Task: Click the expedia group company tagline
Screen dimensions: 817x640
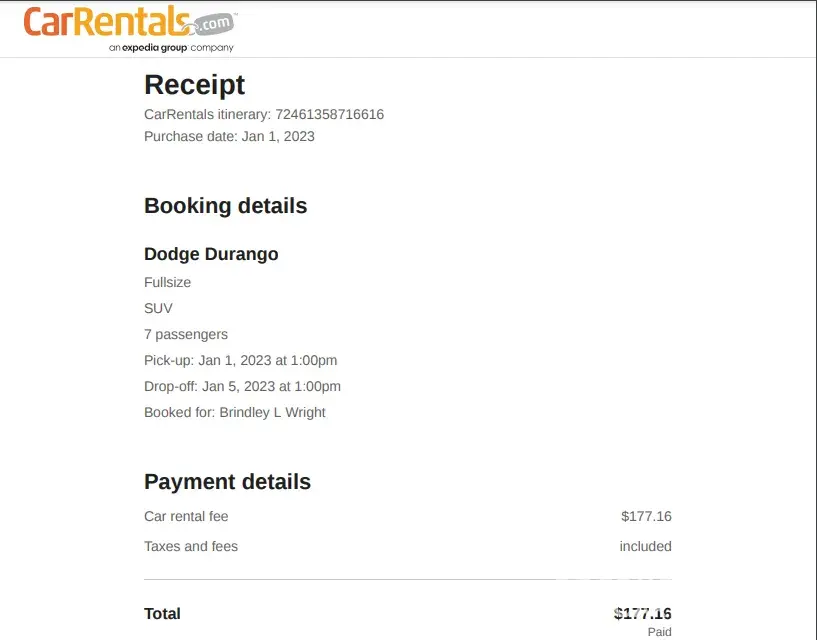Action: pyautogui.click(x=171, y=48)
